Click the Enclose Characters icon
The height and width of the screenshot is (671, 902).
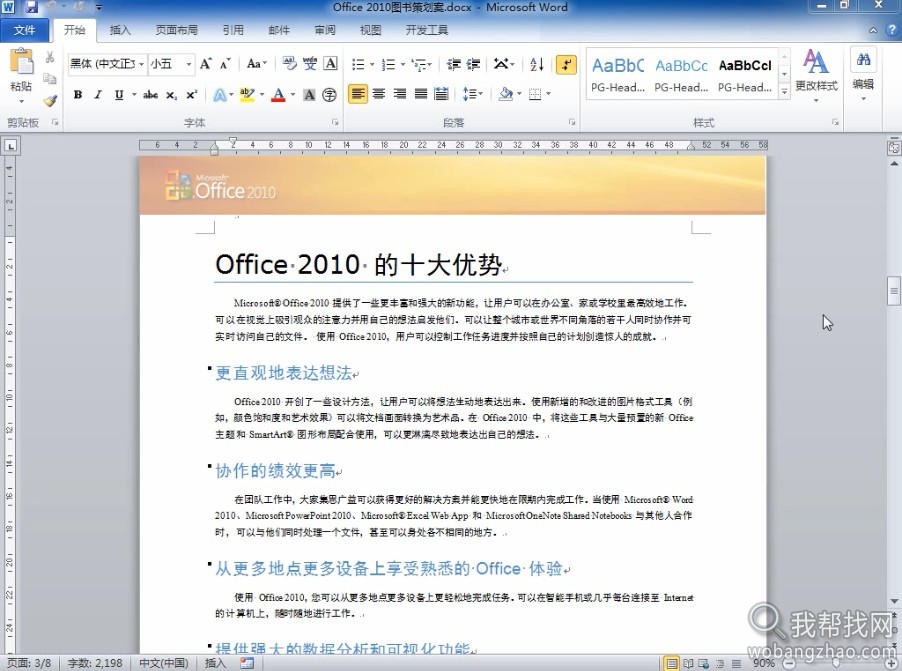[x=330, y=95]
